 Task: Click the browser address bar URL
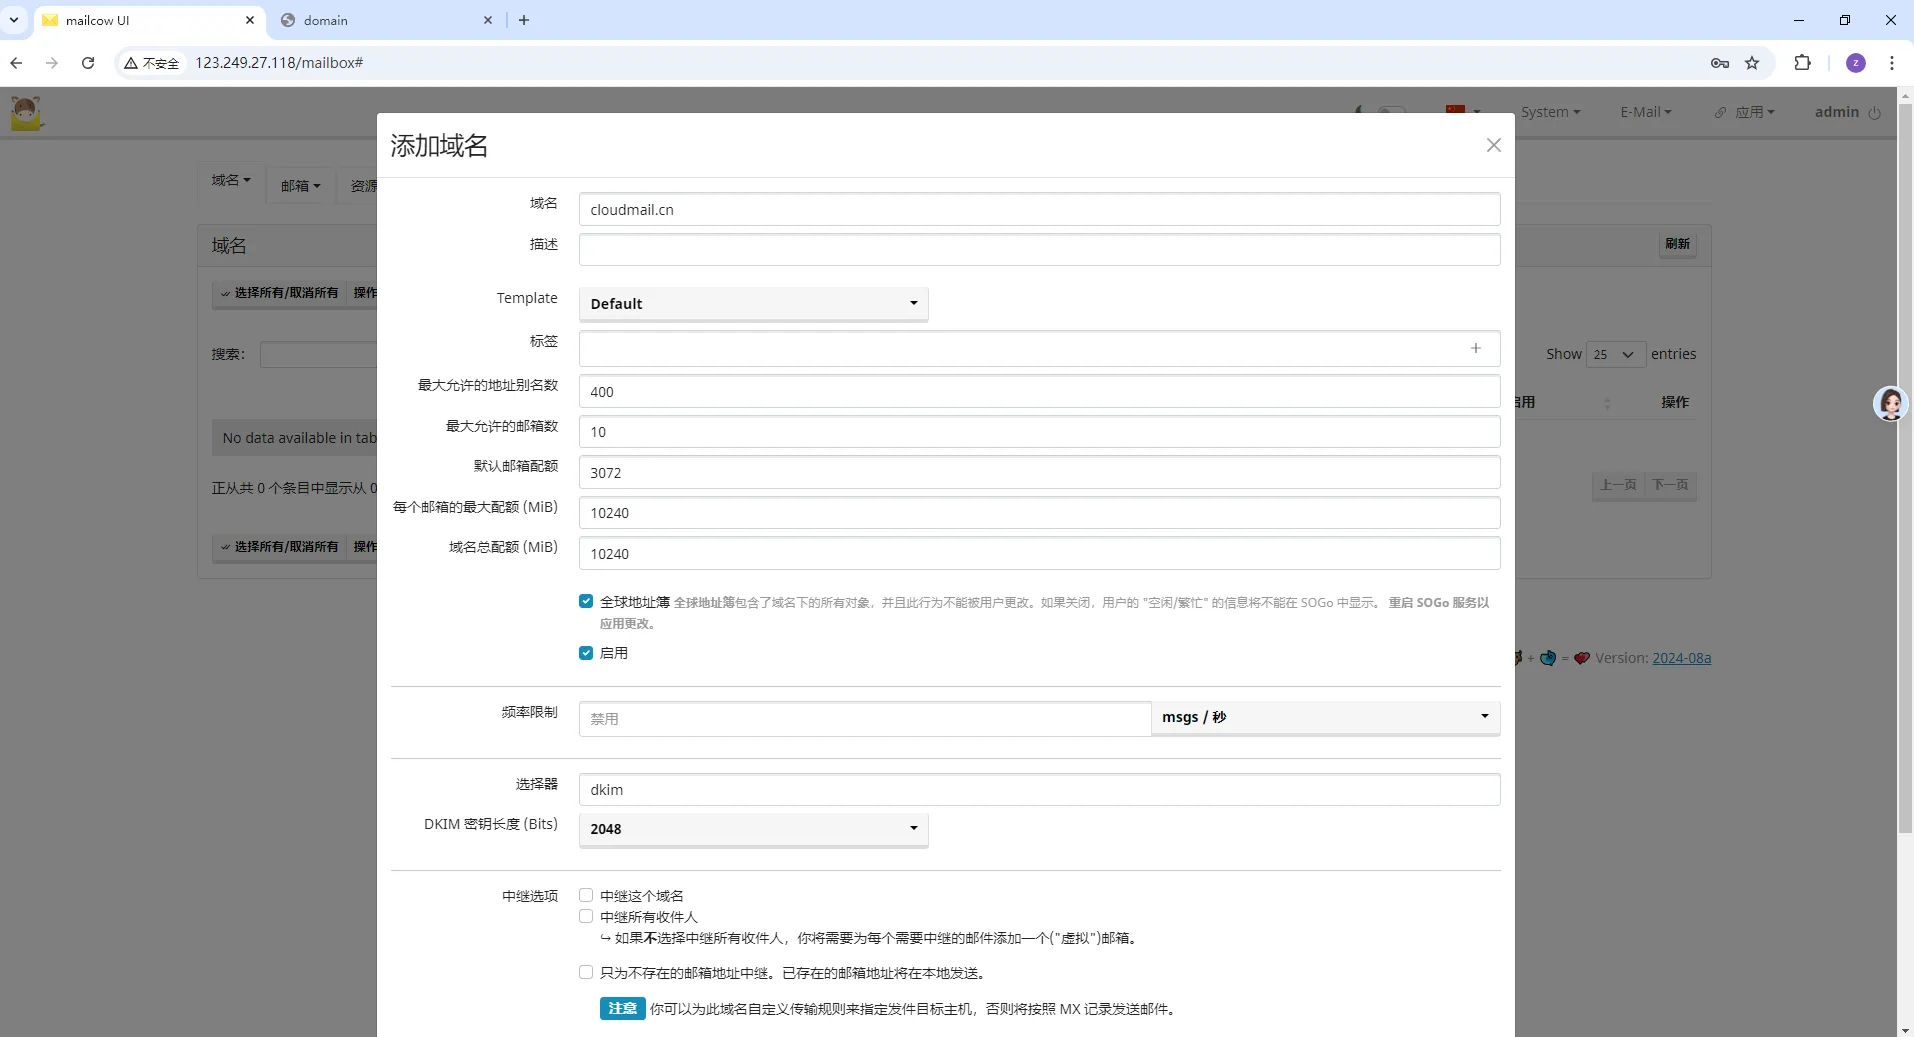(279, 63)
